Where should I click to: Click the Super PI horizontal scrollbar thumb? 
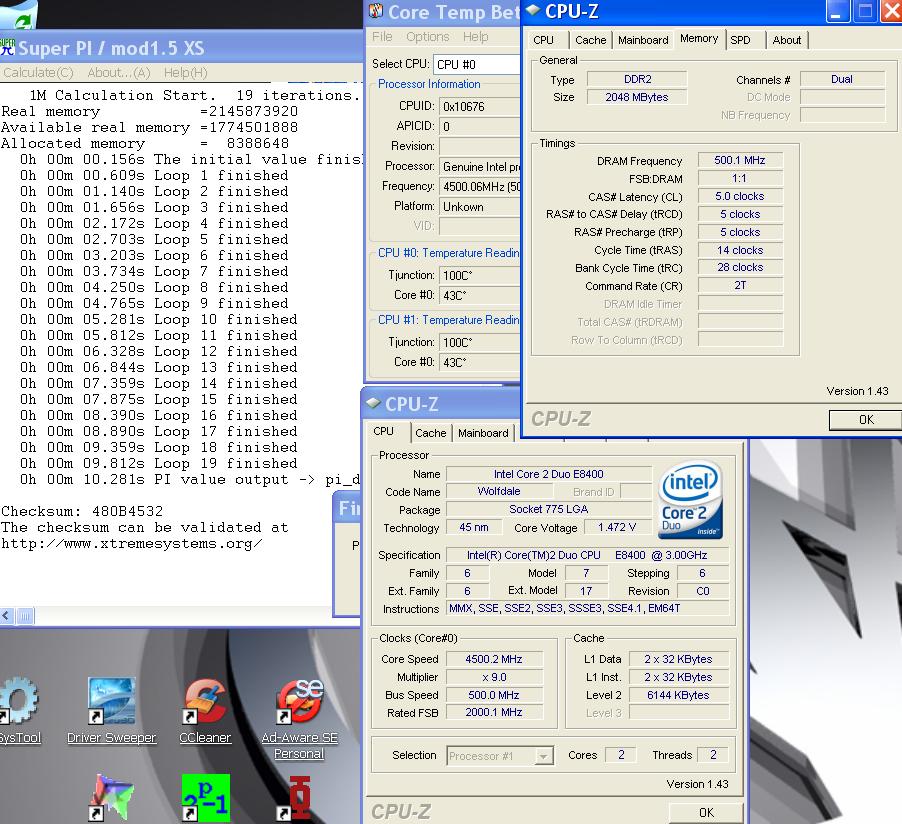pyautogui.click(x=25, y=616)
